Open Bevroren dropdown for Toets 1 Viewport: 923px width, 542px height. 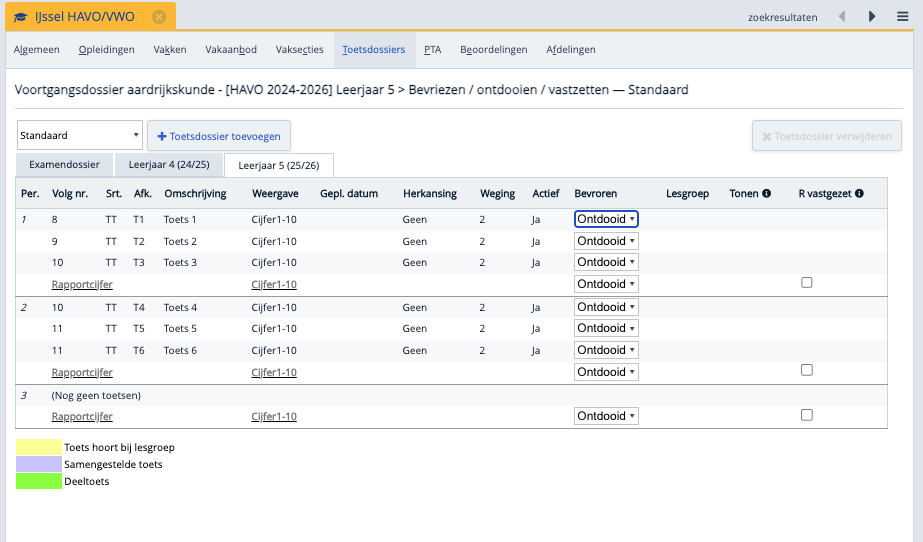606,219
